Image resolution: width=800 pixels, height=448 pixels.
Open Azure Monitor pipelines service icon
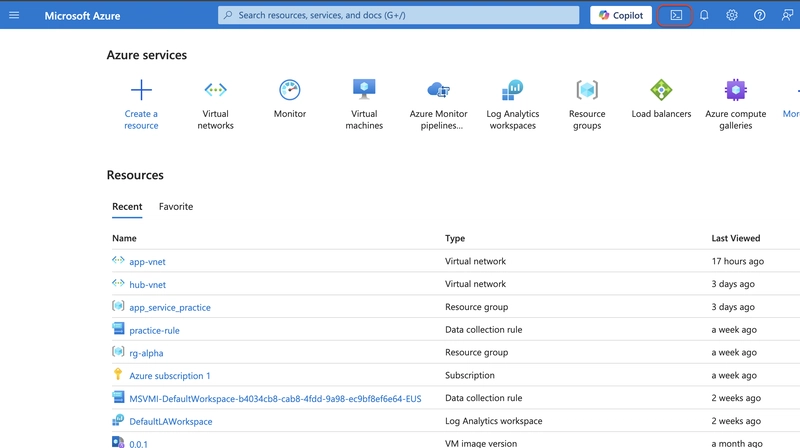click(x=438, y=90)
